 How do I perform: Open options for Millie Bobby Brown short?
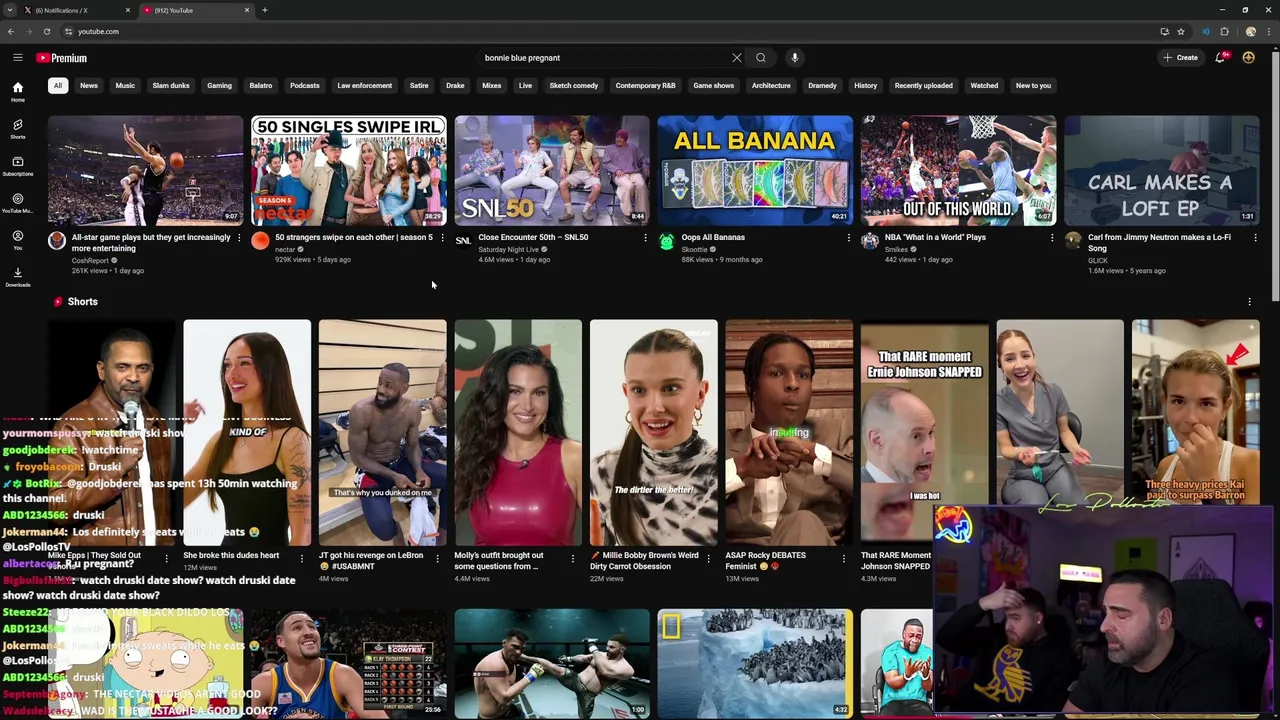[708, 558]
